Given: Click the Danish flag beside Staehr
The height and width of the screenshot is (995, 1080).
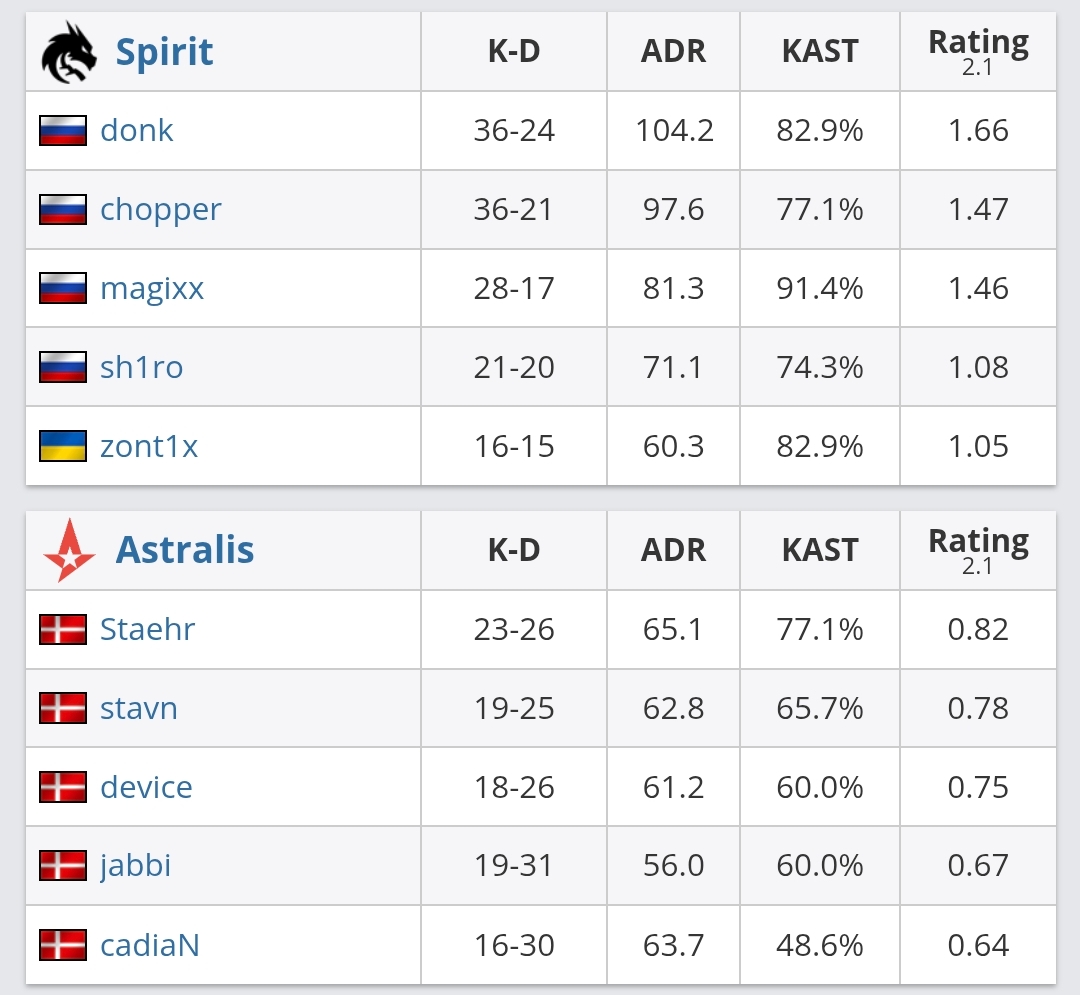Looking at the screenshot, I should coord(63,629).
